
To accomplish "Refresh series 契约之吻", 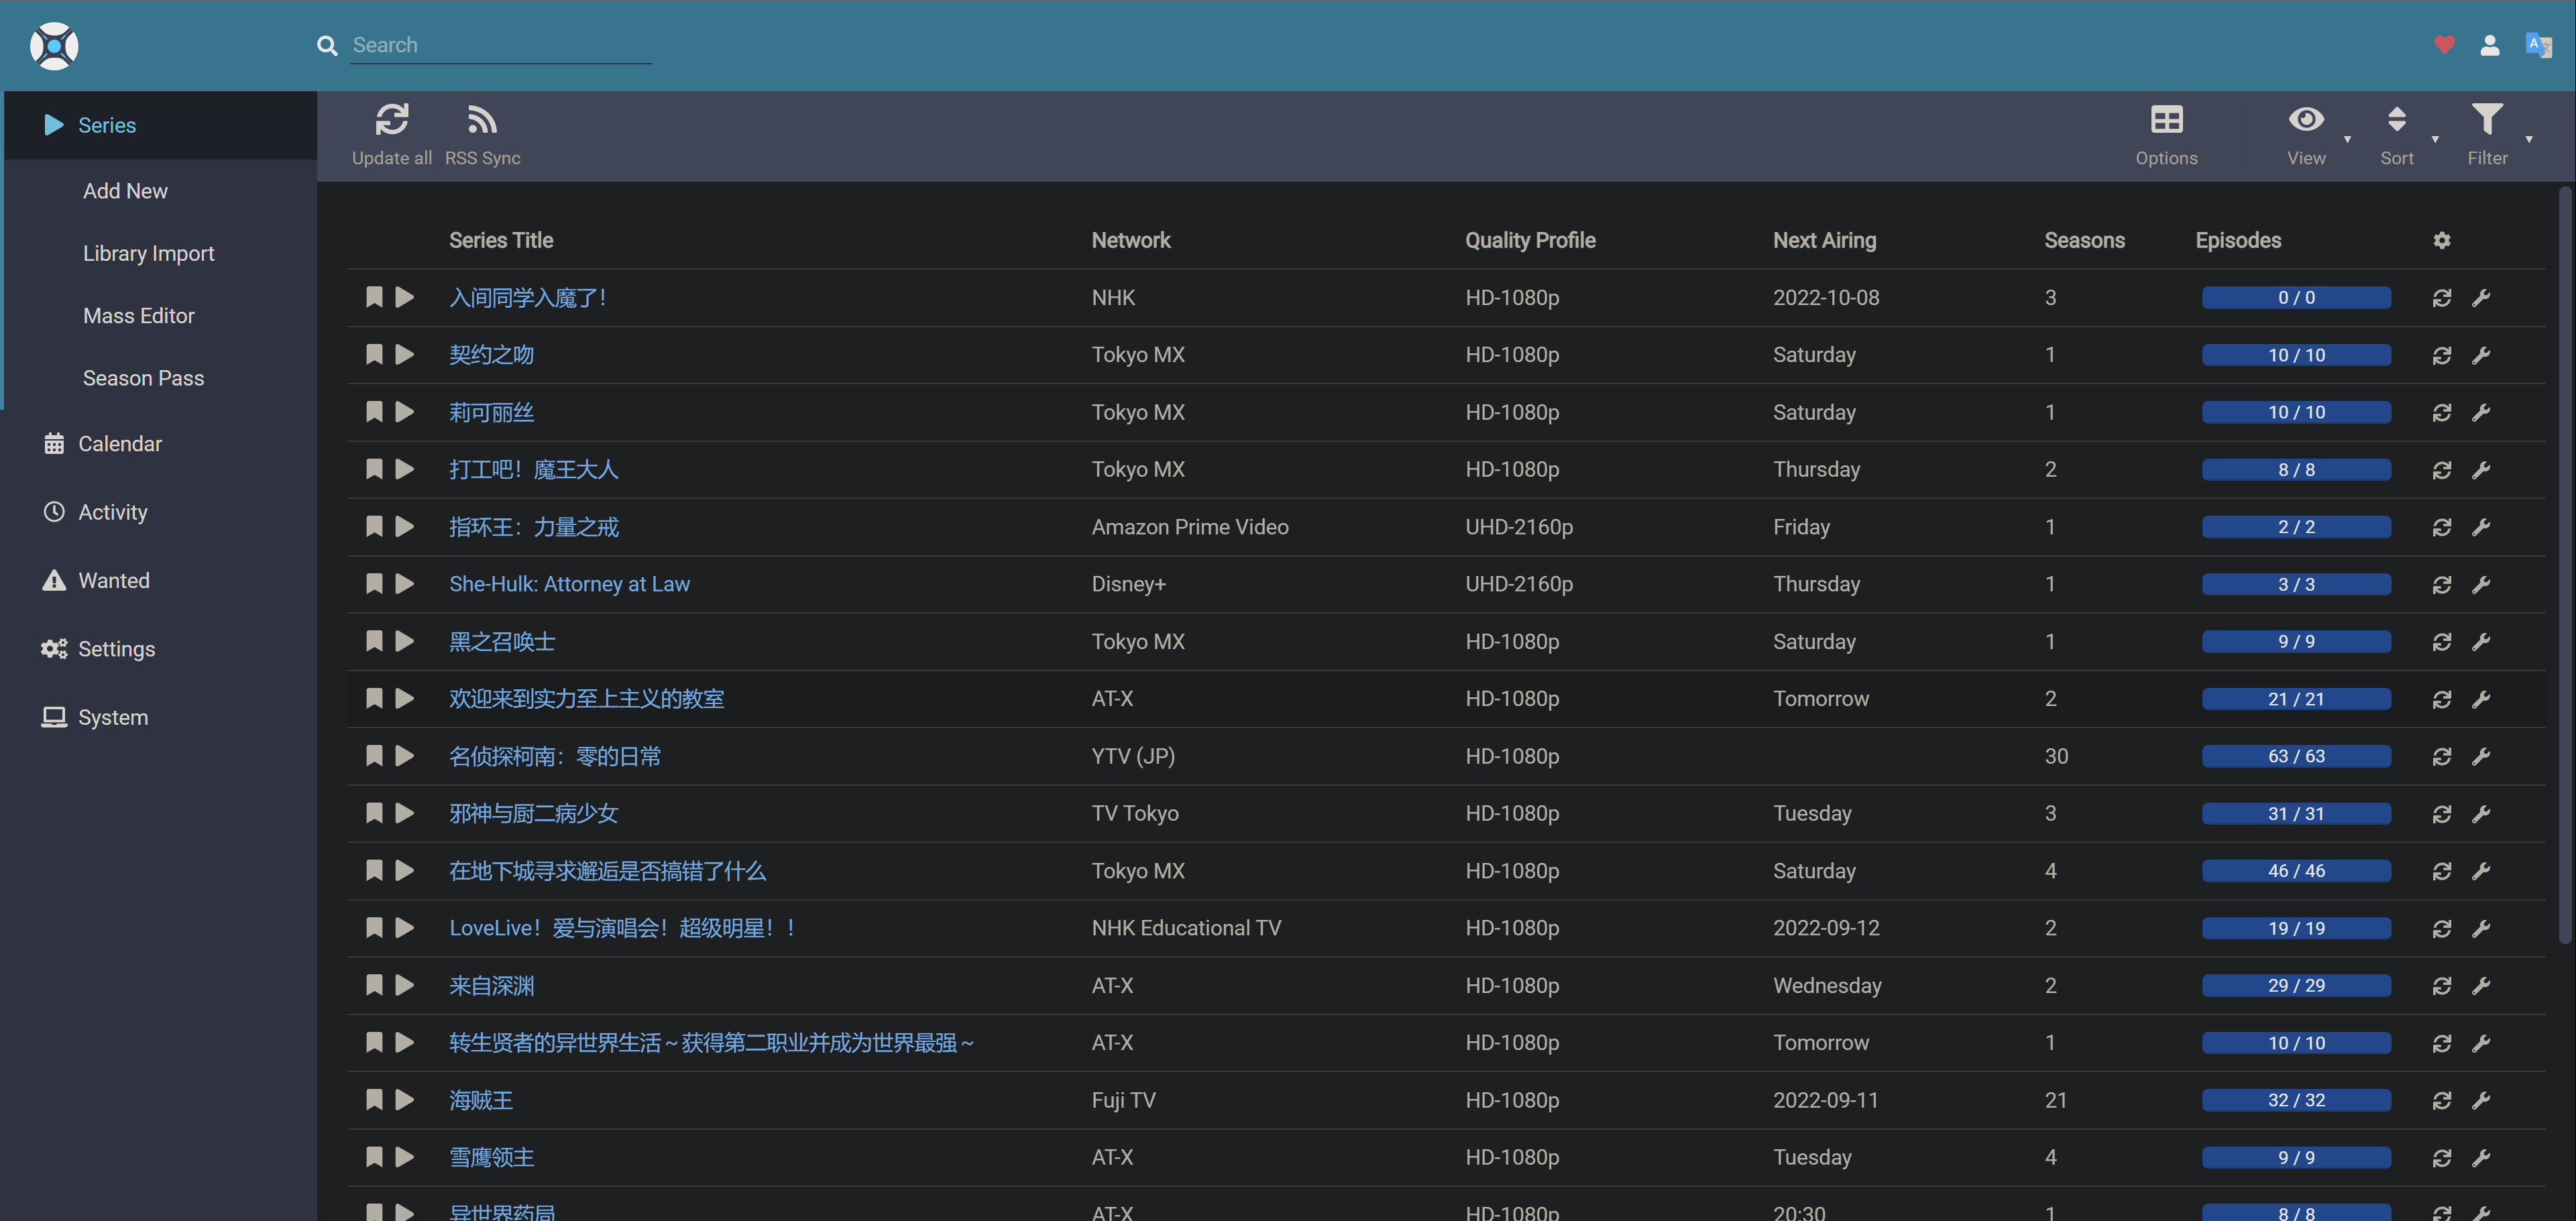I will pos(2442,355).
